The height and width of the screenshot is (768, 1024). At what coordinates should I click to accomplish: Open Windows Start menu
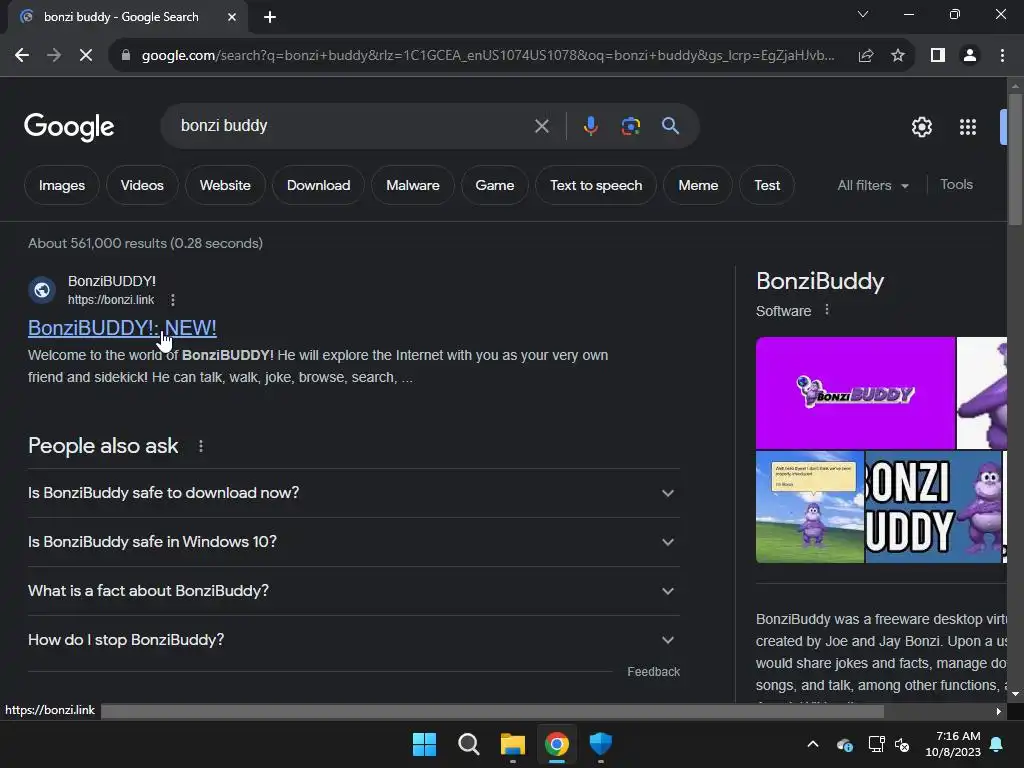424,744
